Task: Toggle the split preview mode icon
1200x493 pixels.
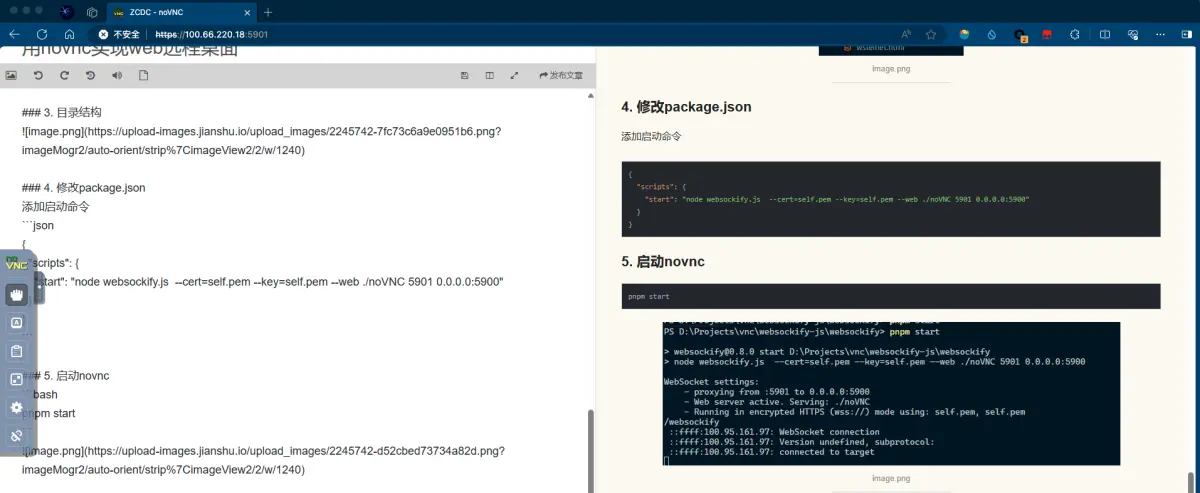Action: 489,75
